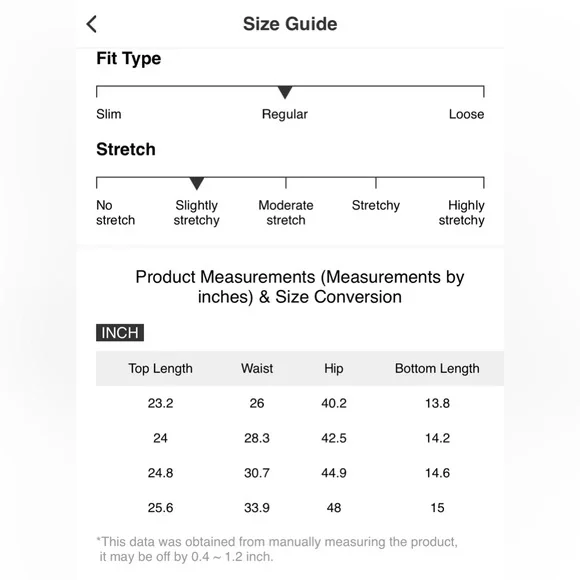Select the Slim fit label
580x580 pixels.
[x=109, y=114]
